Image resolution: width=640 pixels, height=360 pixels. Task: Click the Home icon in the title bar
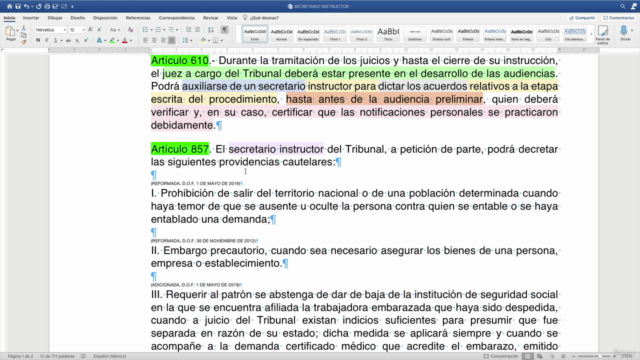pos(9,7)
